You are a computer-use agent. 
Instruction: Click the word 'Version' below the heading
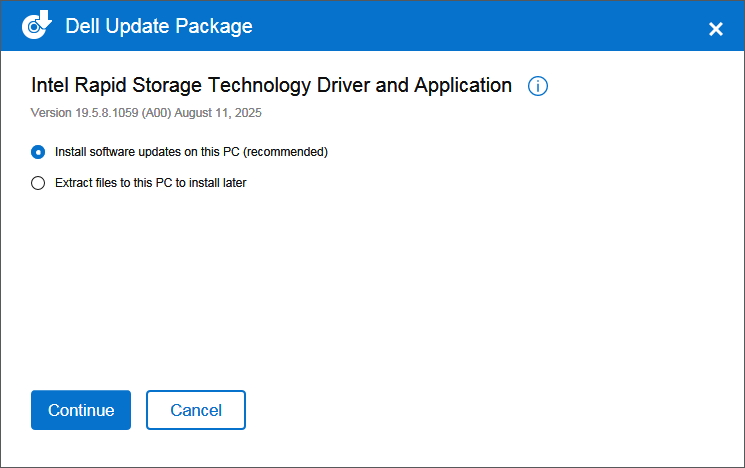pyautogui.click(x=52, y=113)
